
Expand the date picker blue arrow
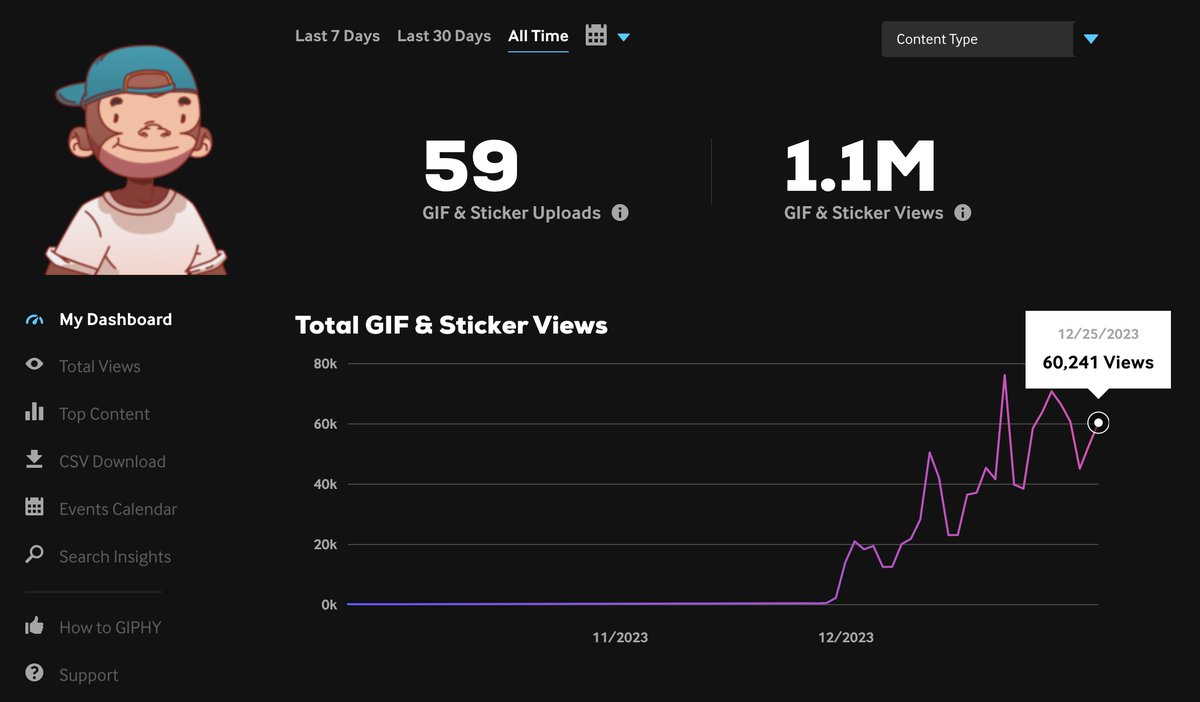(x=624, y=38)
